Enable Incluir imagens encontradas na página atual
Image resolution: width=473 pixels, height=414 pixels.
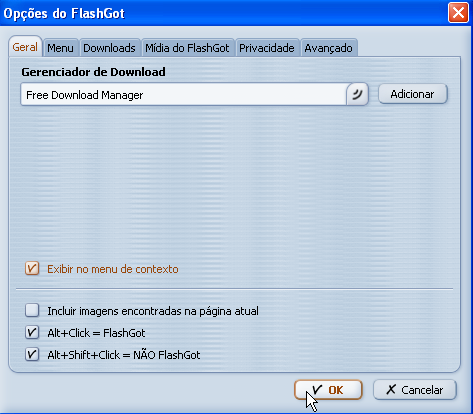point(32,310)
